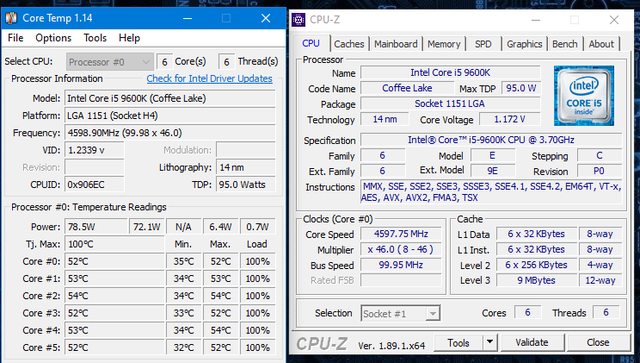
Task: Close the Core Temp window
Action: coord(266,18)
